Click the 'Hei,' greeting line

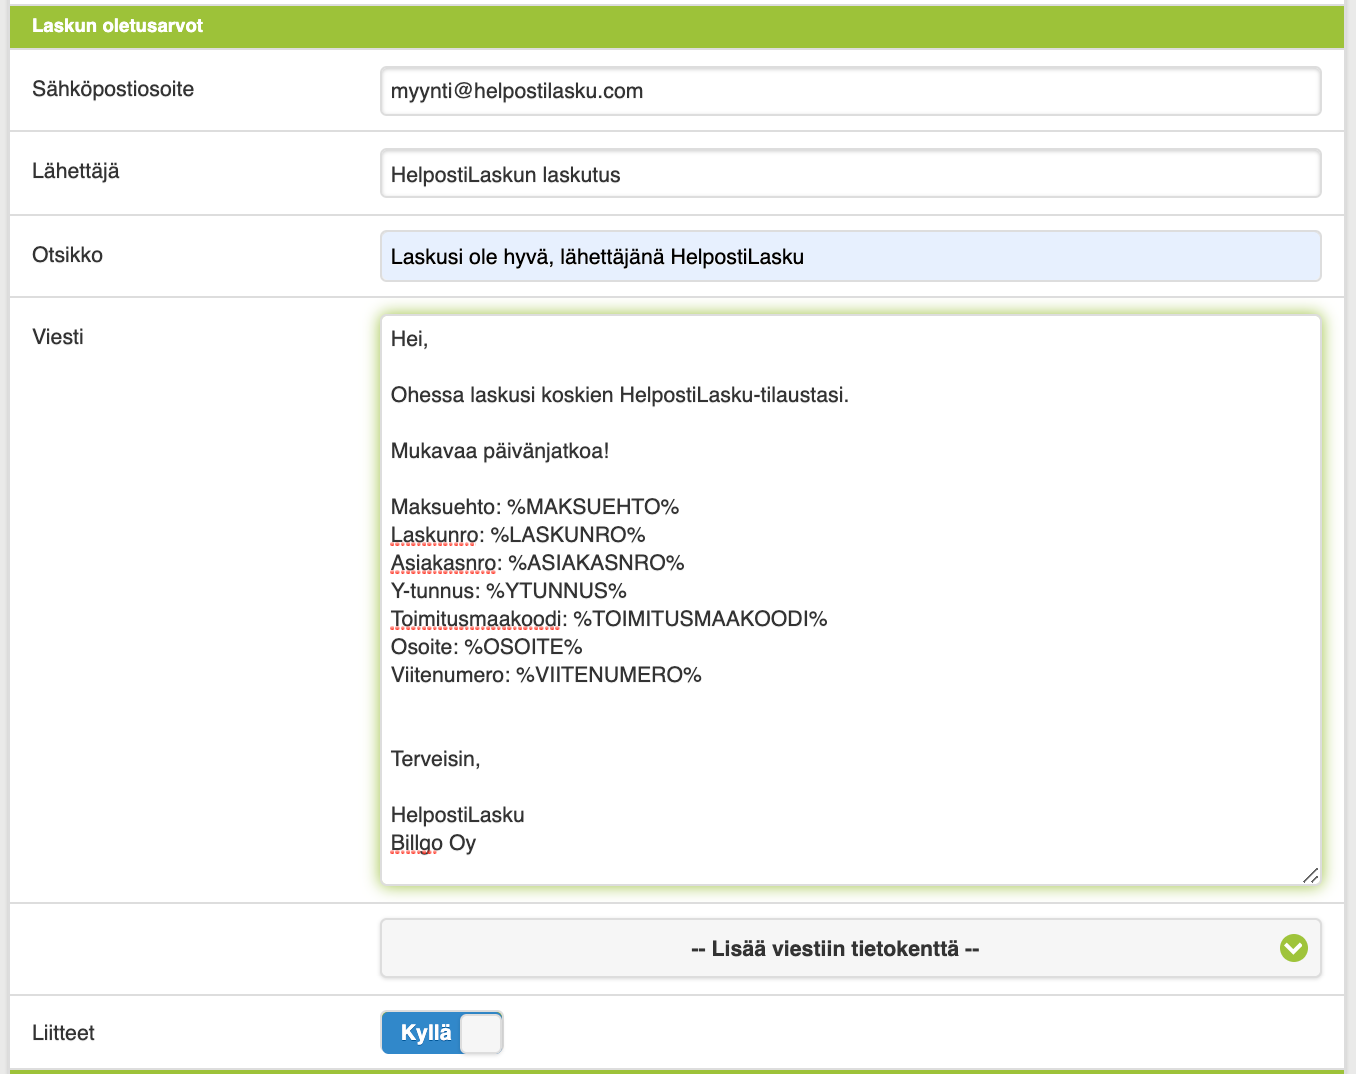409,339
